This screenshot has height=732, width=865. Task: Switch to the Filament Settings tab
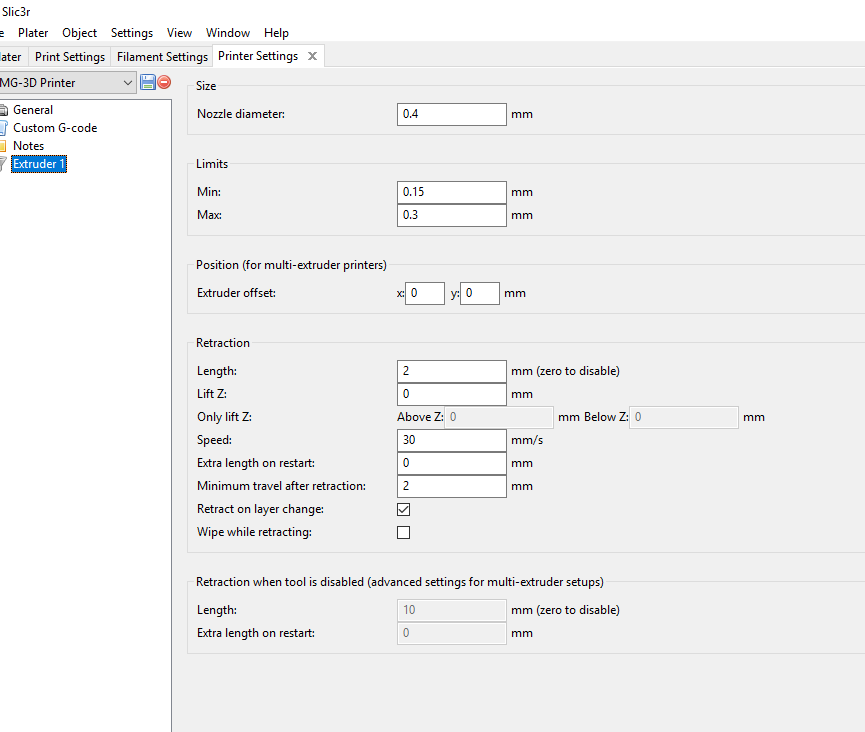[x=162, y=57]
